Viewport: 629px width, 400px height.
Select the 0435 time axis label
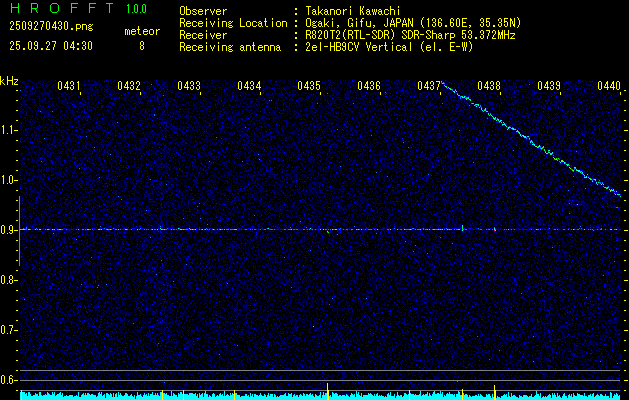coord(309,85)
